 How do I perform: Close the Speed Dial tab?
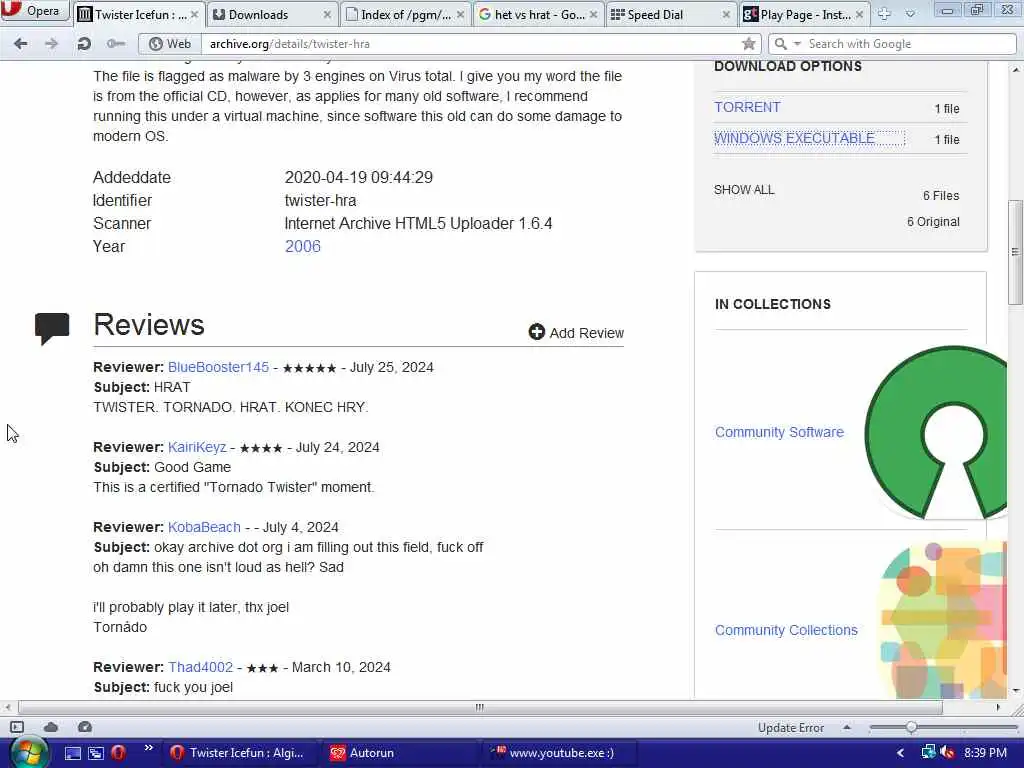pos(726,14)
